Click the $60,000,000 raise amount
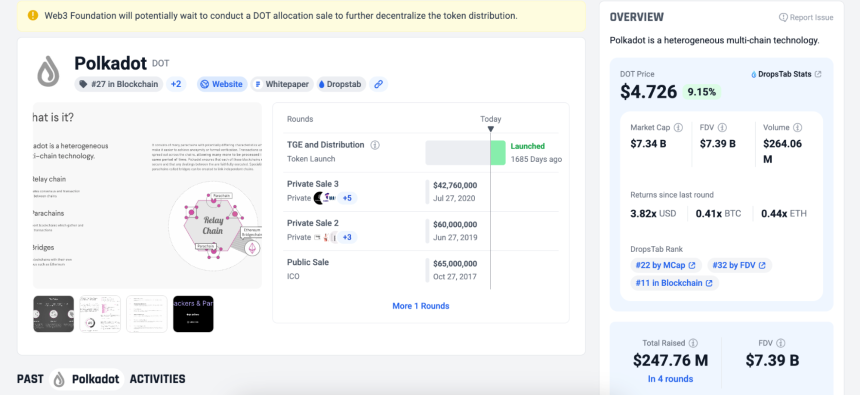The width and height of the screenshot is (860, 395). pos(455,224)
